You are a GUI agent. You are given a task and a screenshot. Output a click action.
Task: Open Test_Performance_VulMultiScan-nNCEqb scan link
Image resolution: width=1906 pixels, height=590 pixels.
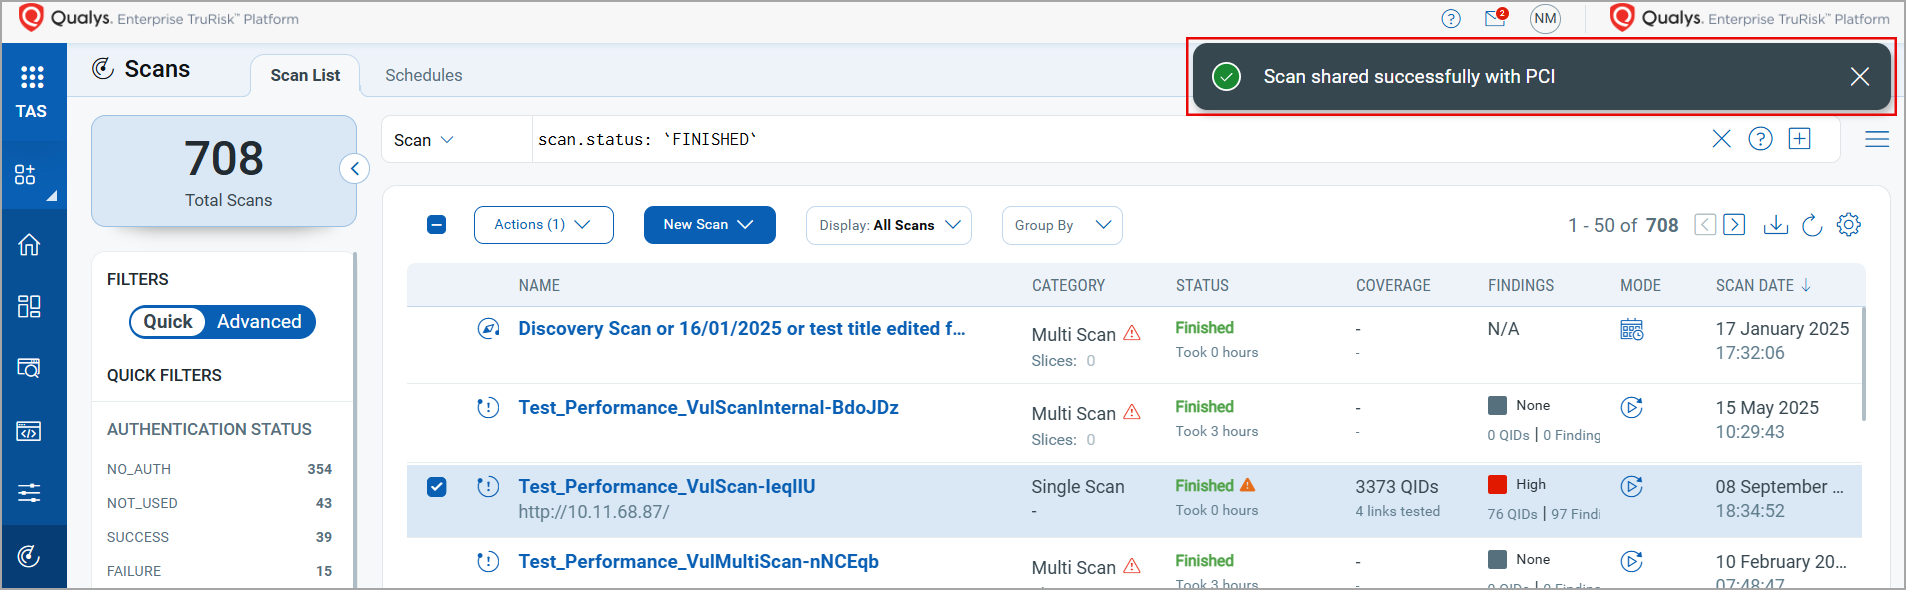(698, 562)
